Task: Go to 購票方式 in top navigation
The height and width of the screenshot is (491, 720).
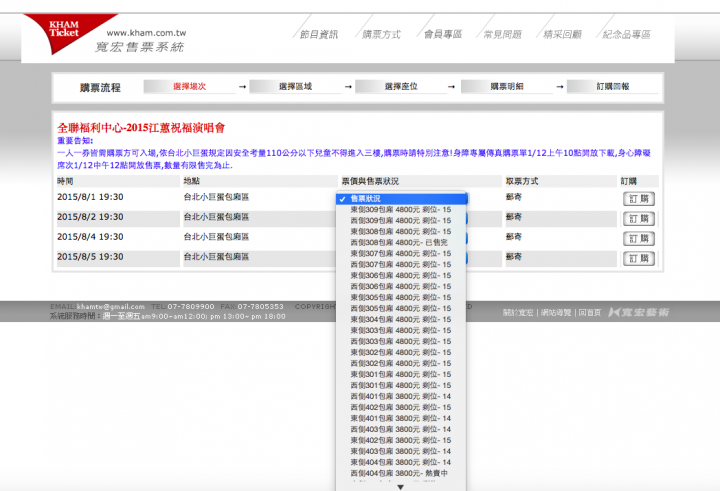Action: [x=380, y=34]
